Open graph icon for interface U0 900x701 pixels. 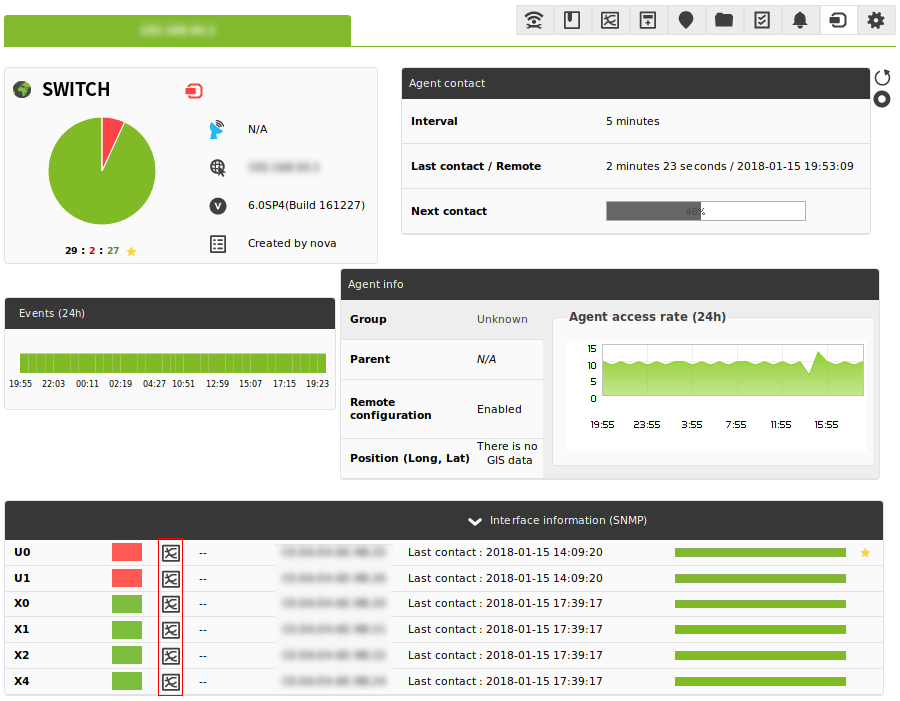(x=170, y=553)
